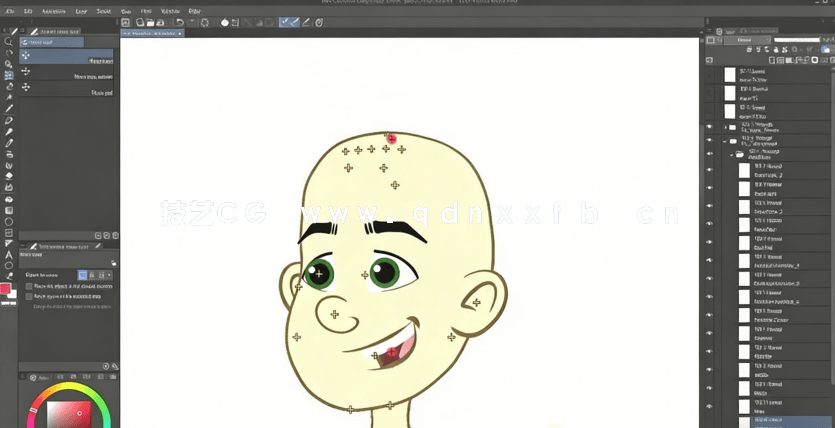Image resolution: width=835 pixels, height=428 pixels.
Task: Hide the nested sub-folder via its eye
Action: pos(709,154)
